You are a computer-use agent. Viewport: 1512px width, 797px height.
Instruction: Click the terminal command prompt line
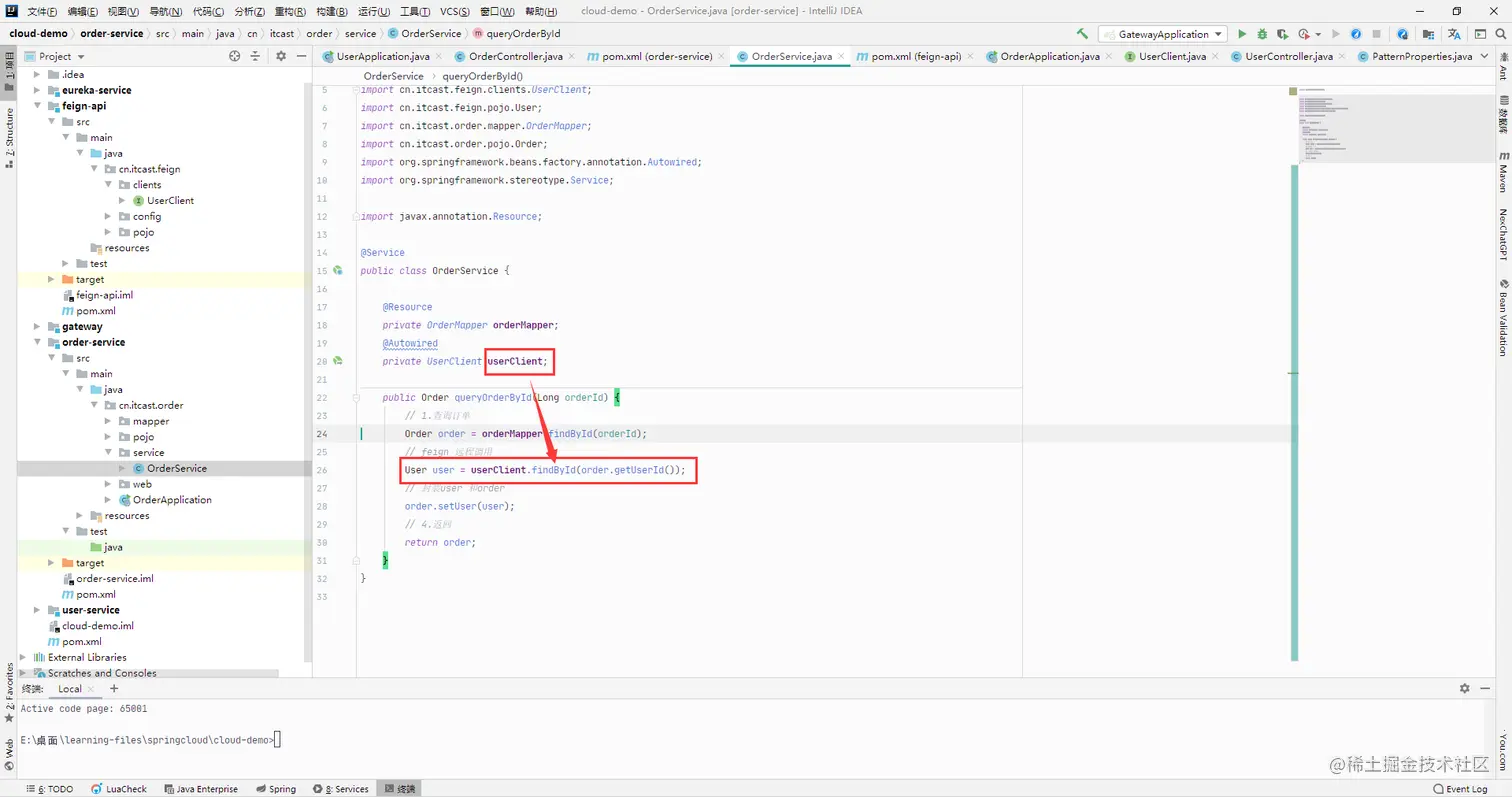[149, 740]
